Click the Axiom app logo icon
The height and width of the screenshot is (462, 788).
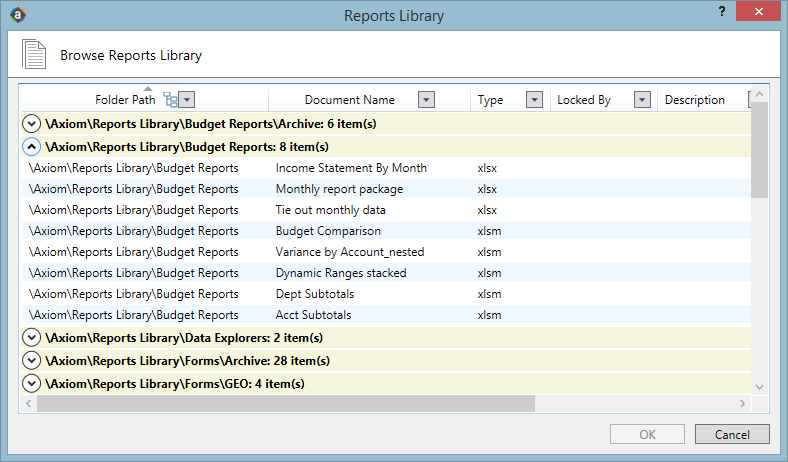click(18, 15)
